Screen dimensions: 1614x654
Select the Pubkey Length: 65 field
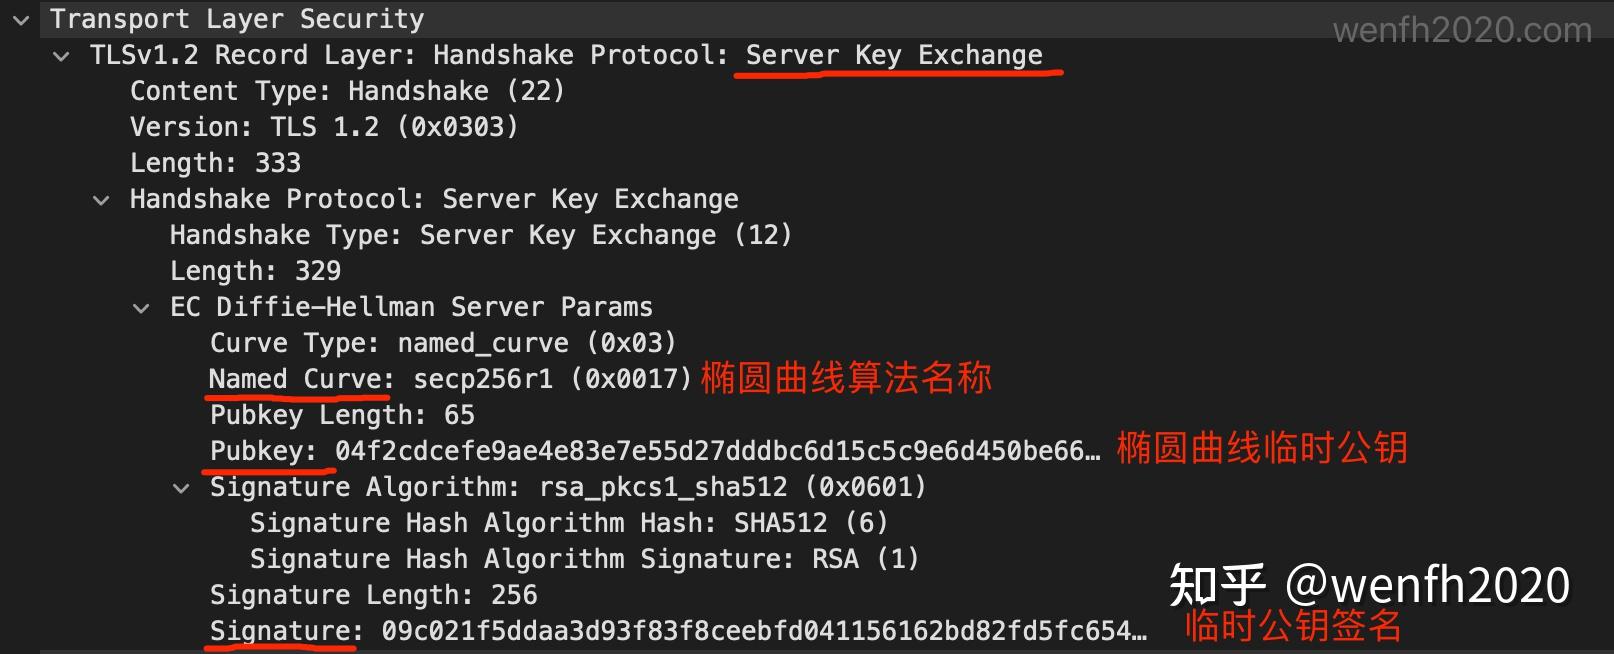click(x=341, y=415)
